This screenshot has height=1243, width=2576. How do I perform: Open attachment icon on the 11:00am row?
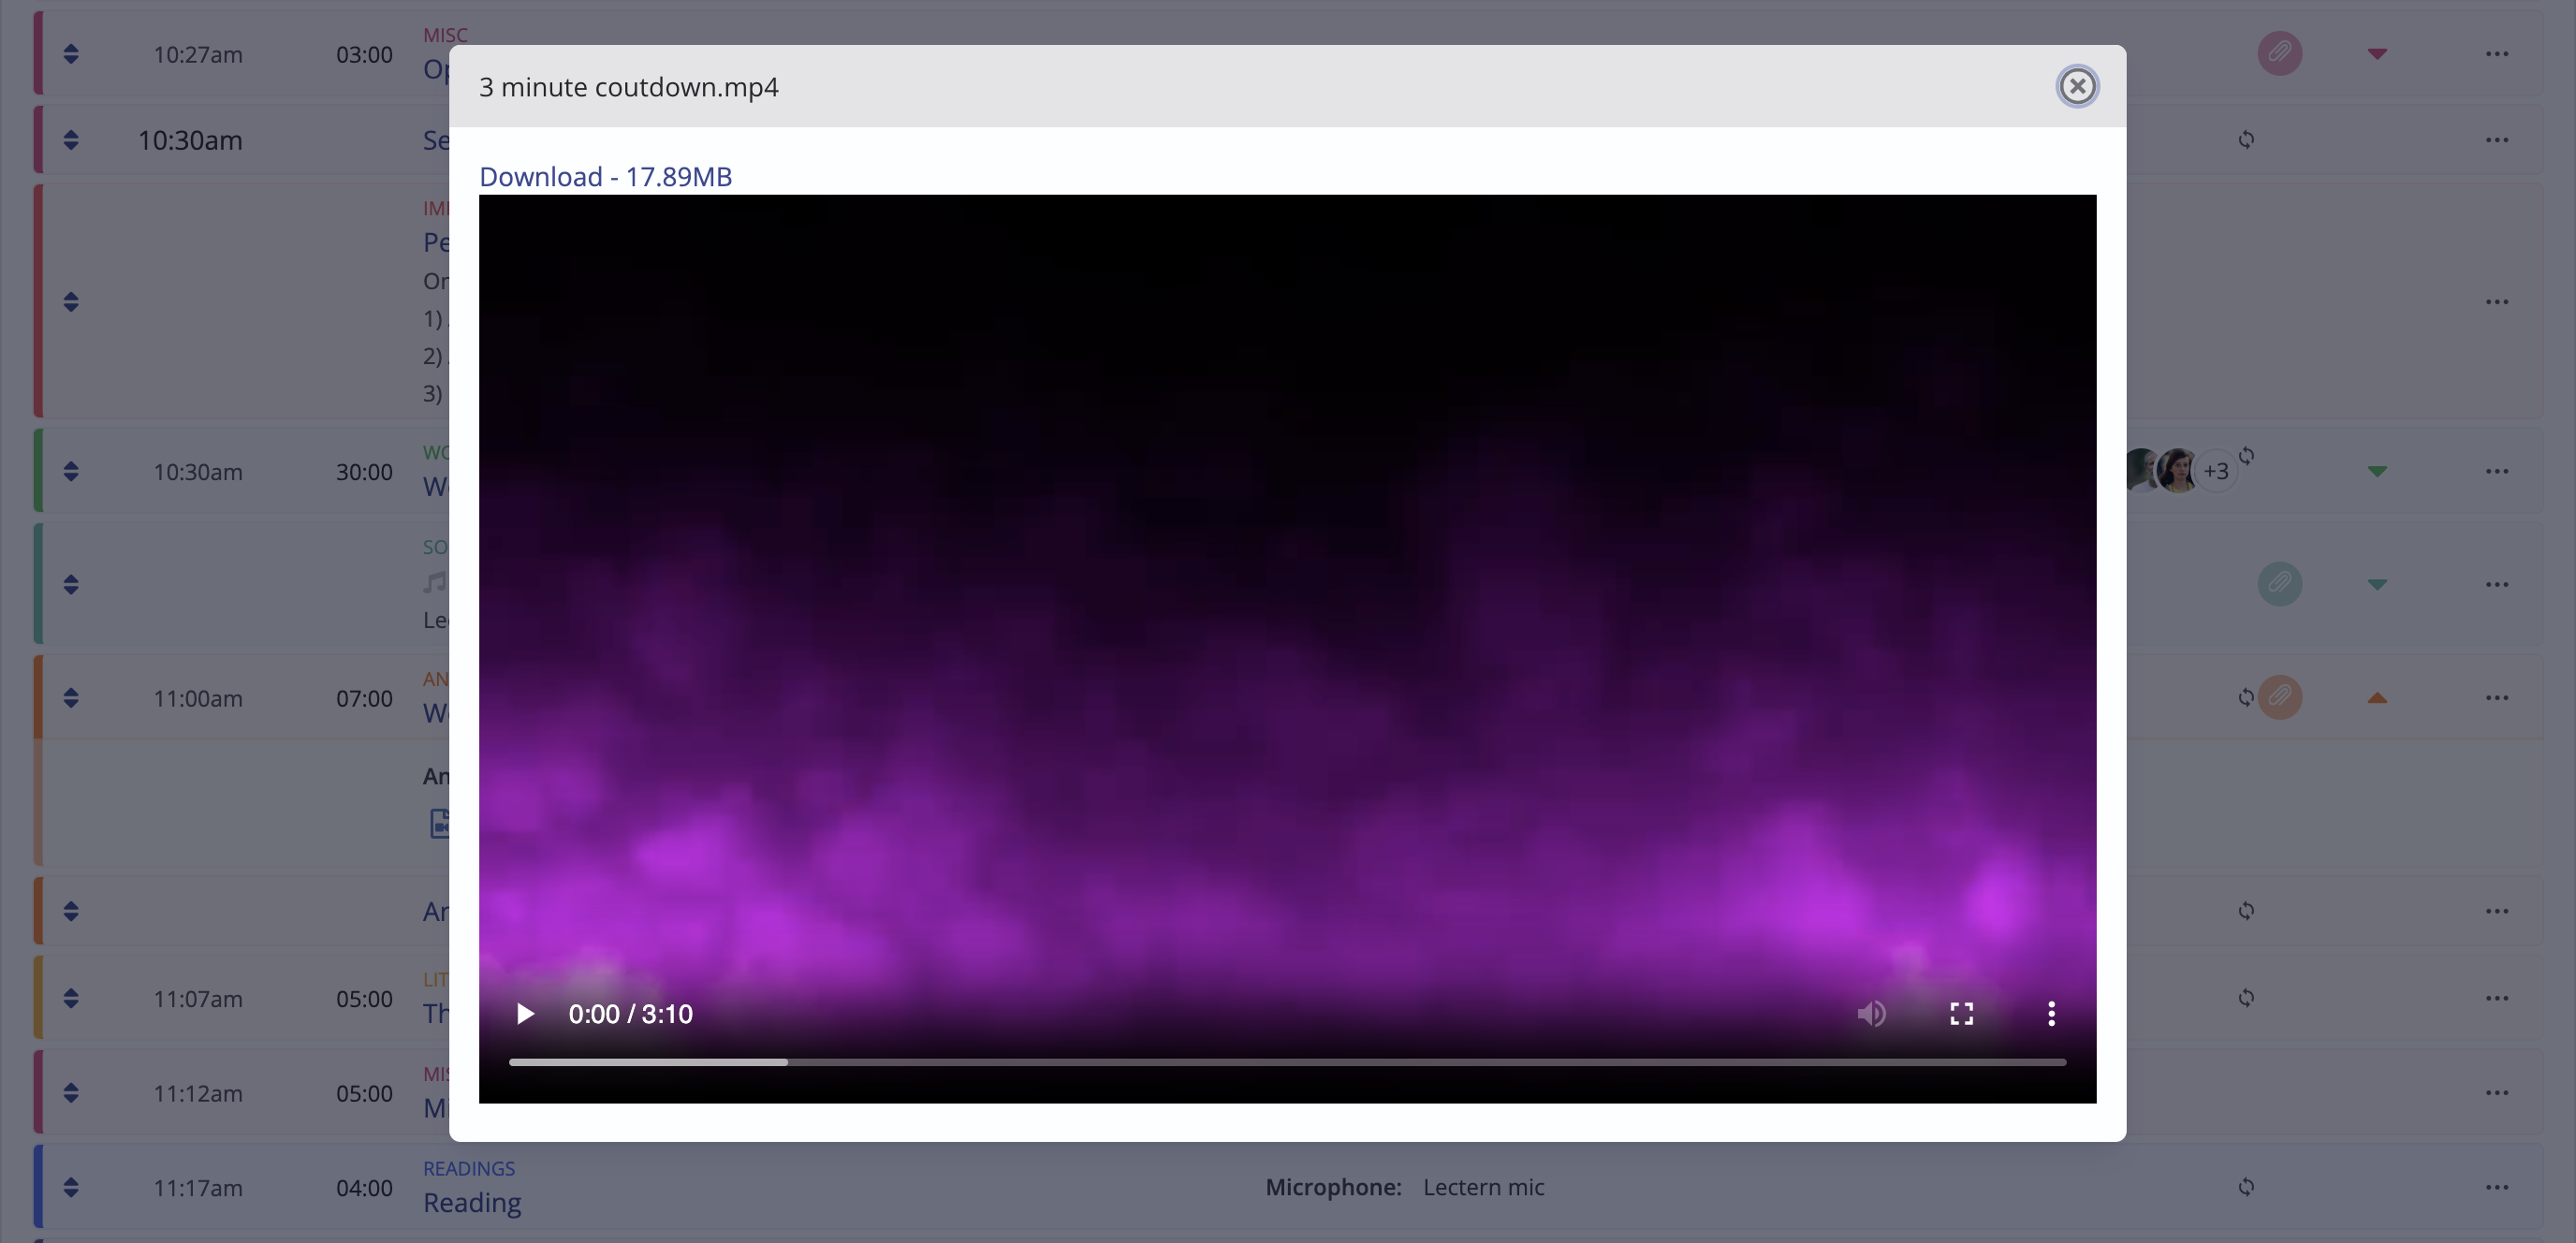2280,697
